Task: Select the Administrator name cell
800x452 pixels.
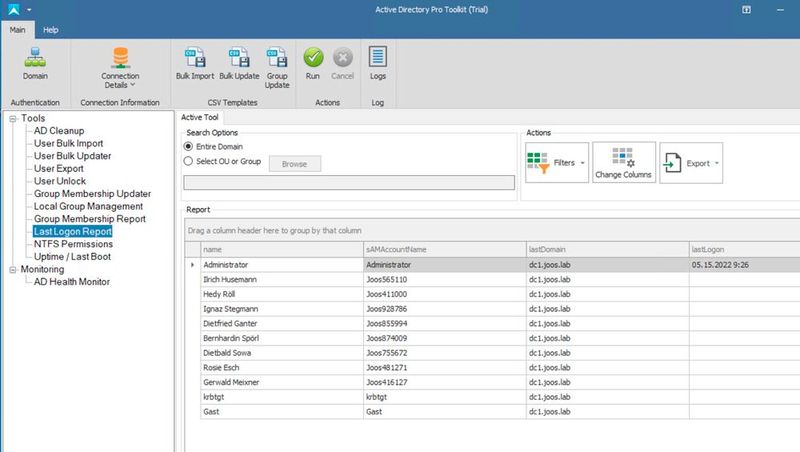Action: pos(282,265)
